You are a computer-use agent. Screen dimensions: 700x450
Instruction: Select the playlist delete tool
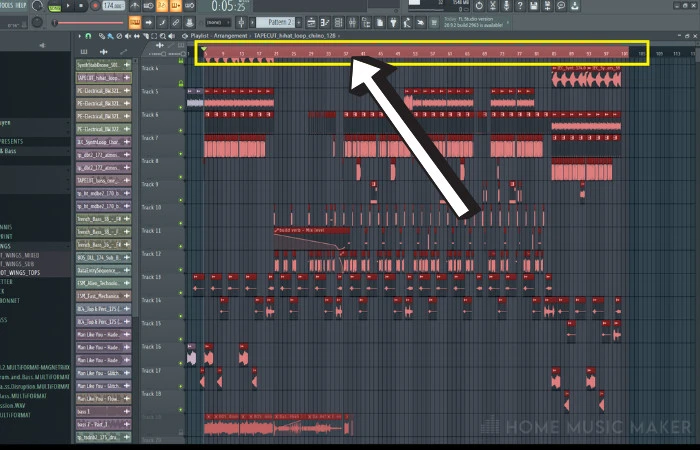119,36
